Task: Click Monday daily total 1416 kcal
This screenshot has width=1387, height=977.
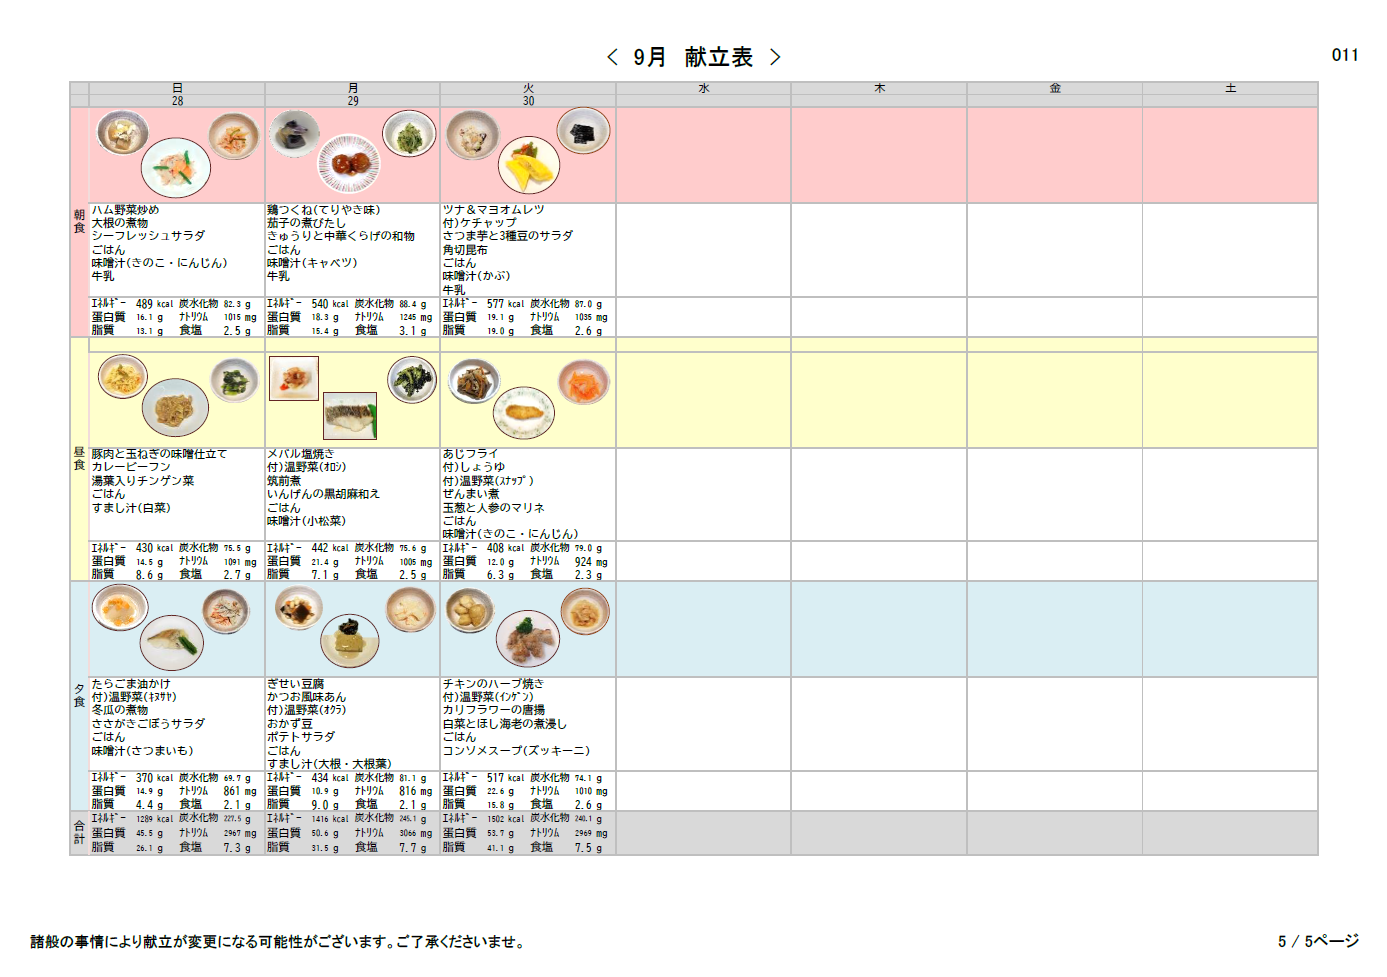Action: 329,819
